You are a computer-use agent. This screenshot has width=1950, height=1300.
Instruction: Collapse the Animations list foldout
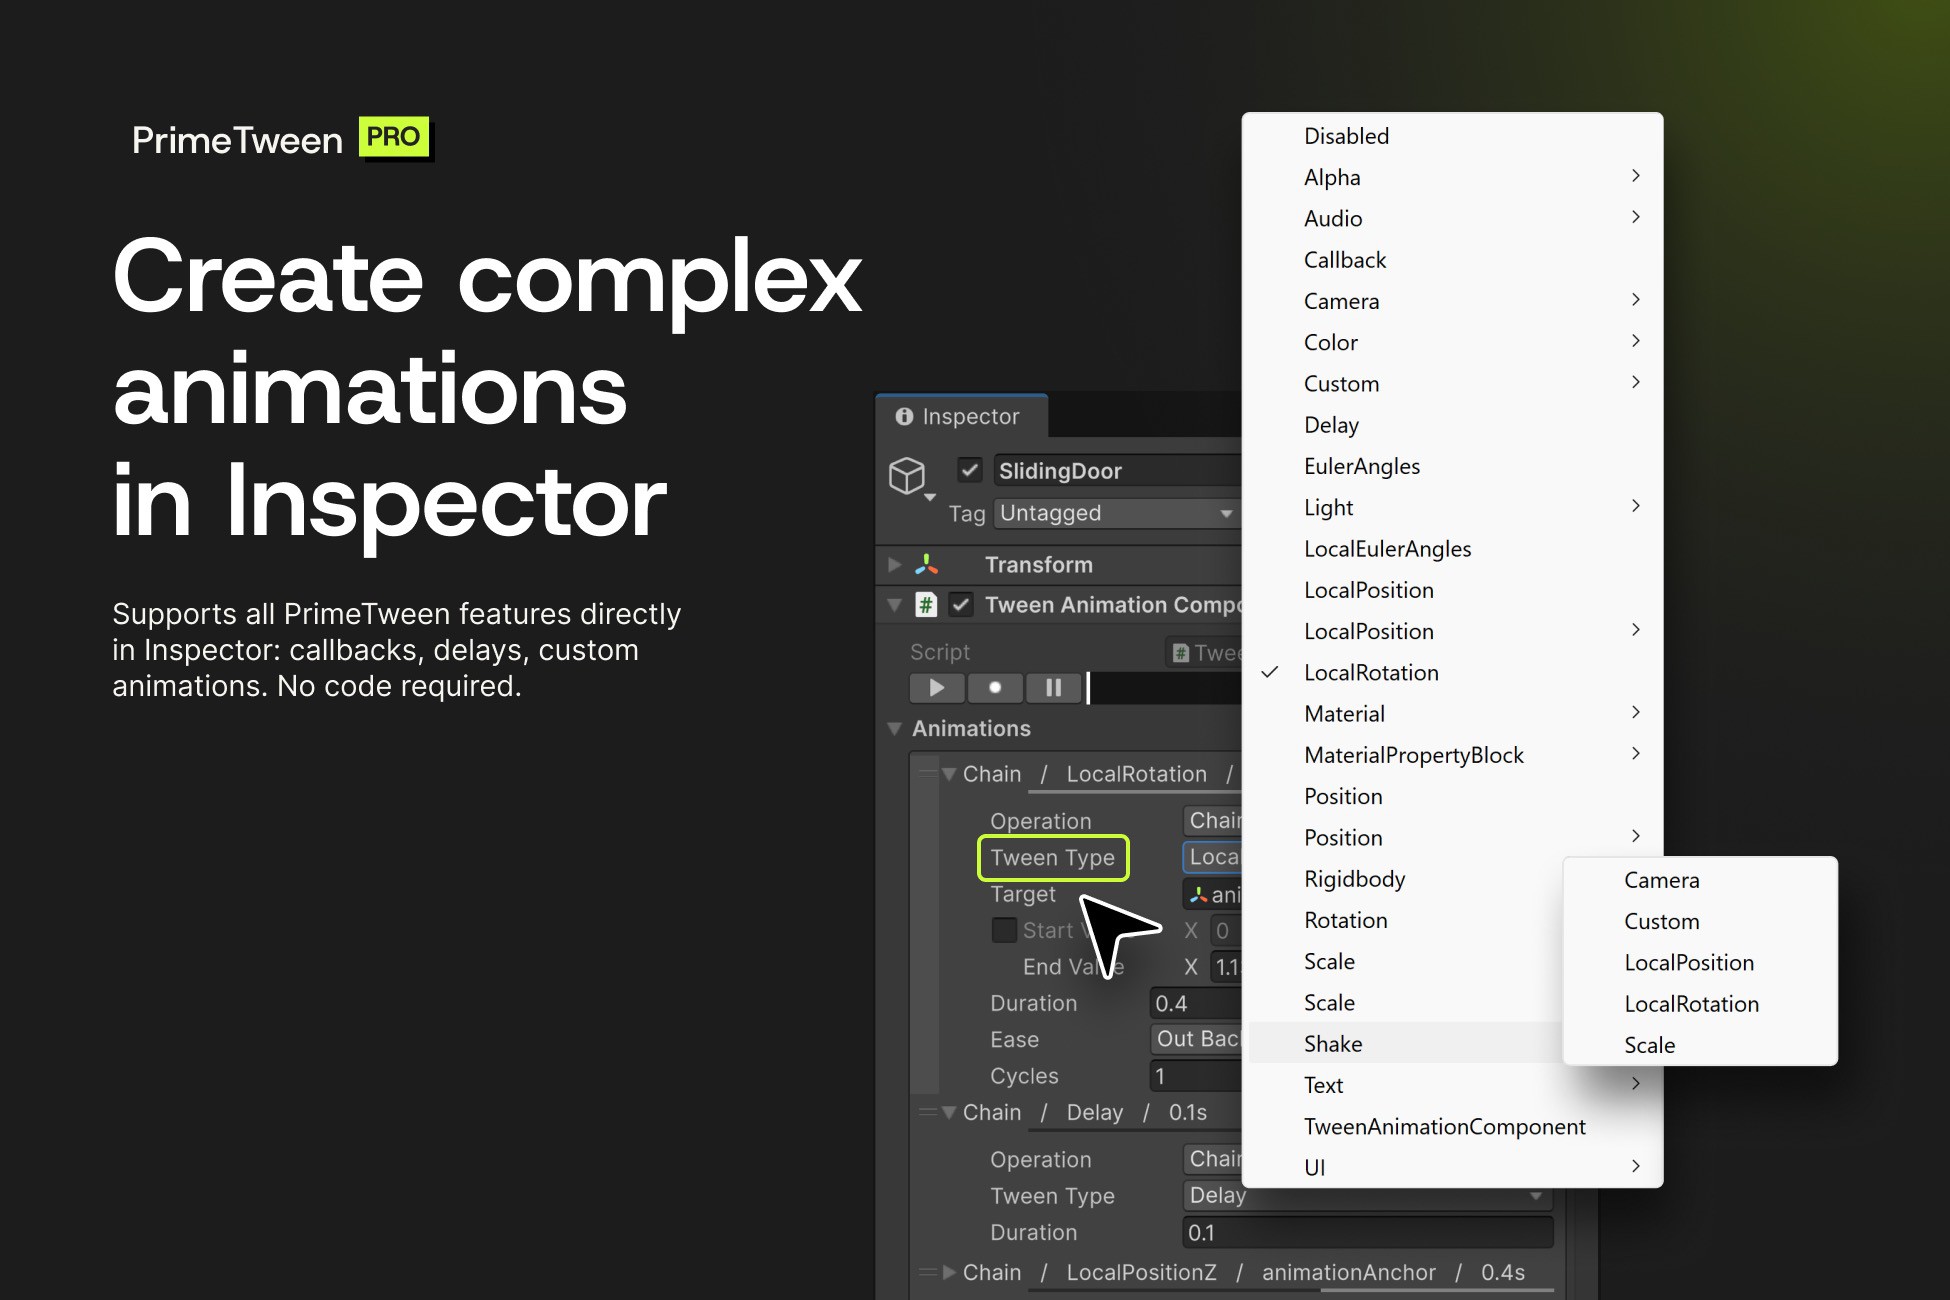(895, 729)
